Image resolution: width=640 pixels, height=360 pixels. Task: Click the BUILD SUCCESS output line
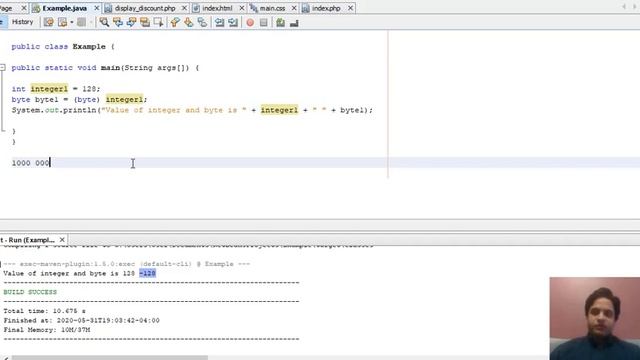pyautogui.click(x=30, y=292)
